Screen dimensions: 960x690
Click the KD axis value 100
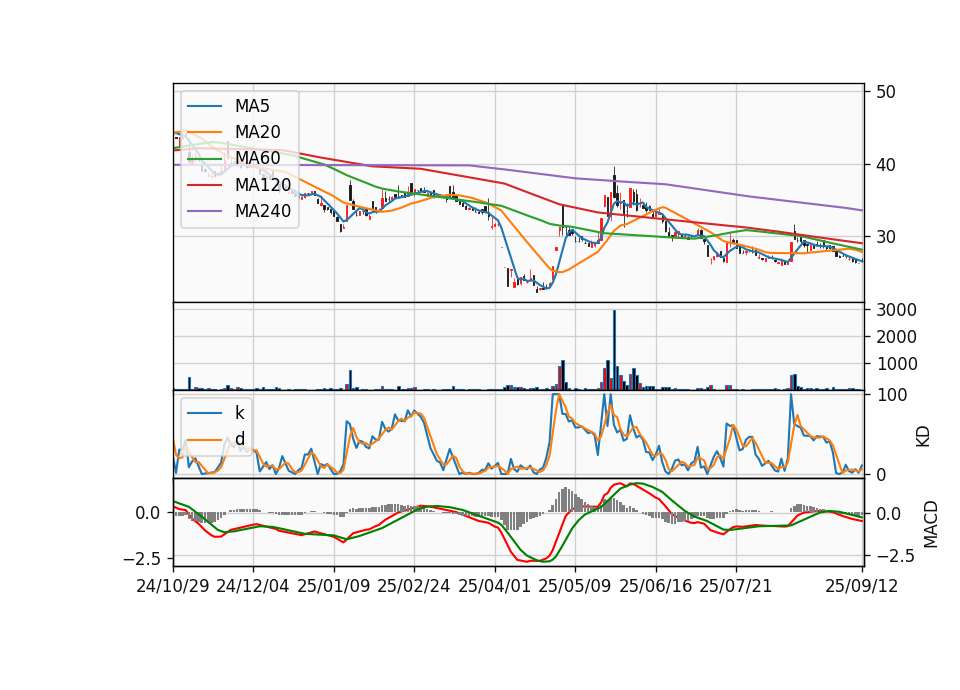[891, 395]
